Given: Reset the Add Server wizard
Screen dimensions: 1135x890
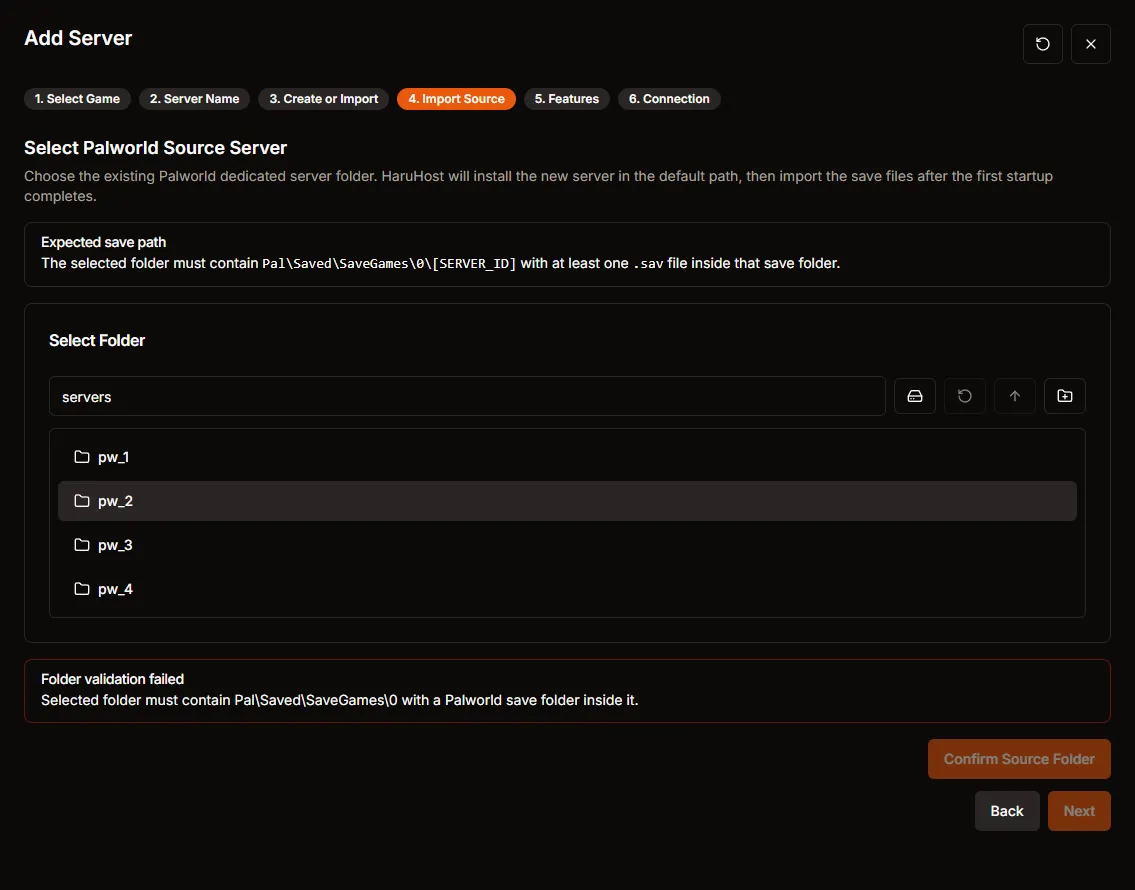Looking at the screenshot, I should (1042, 44).
